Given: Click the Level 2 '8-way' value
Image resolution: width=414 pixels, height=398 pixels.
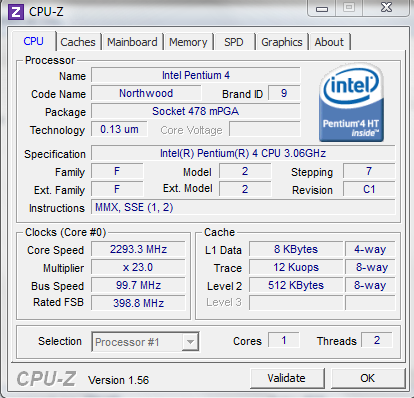Looking at the screenshot, I should point(370,285).
